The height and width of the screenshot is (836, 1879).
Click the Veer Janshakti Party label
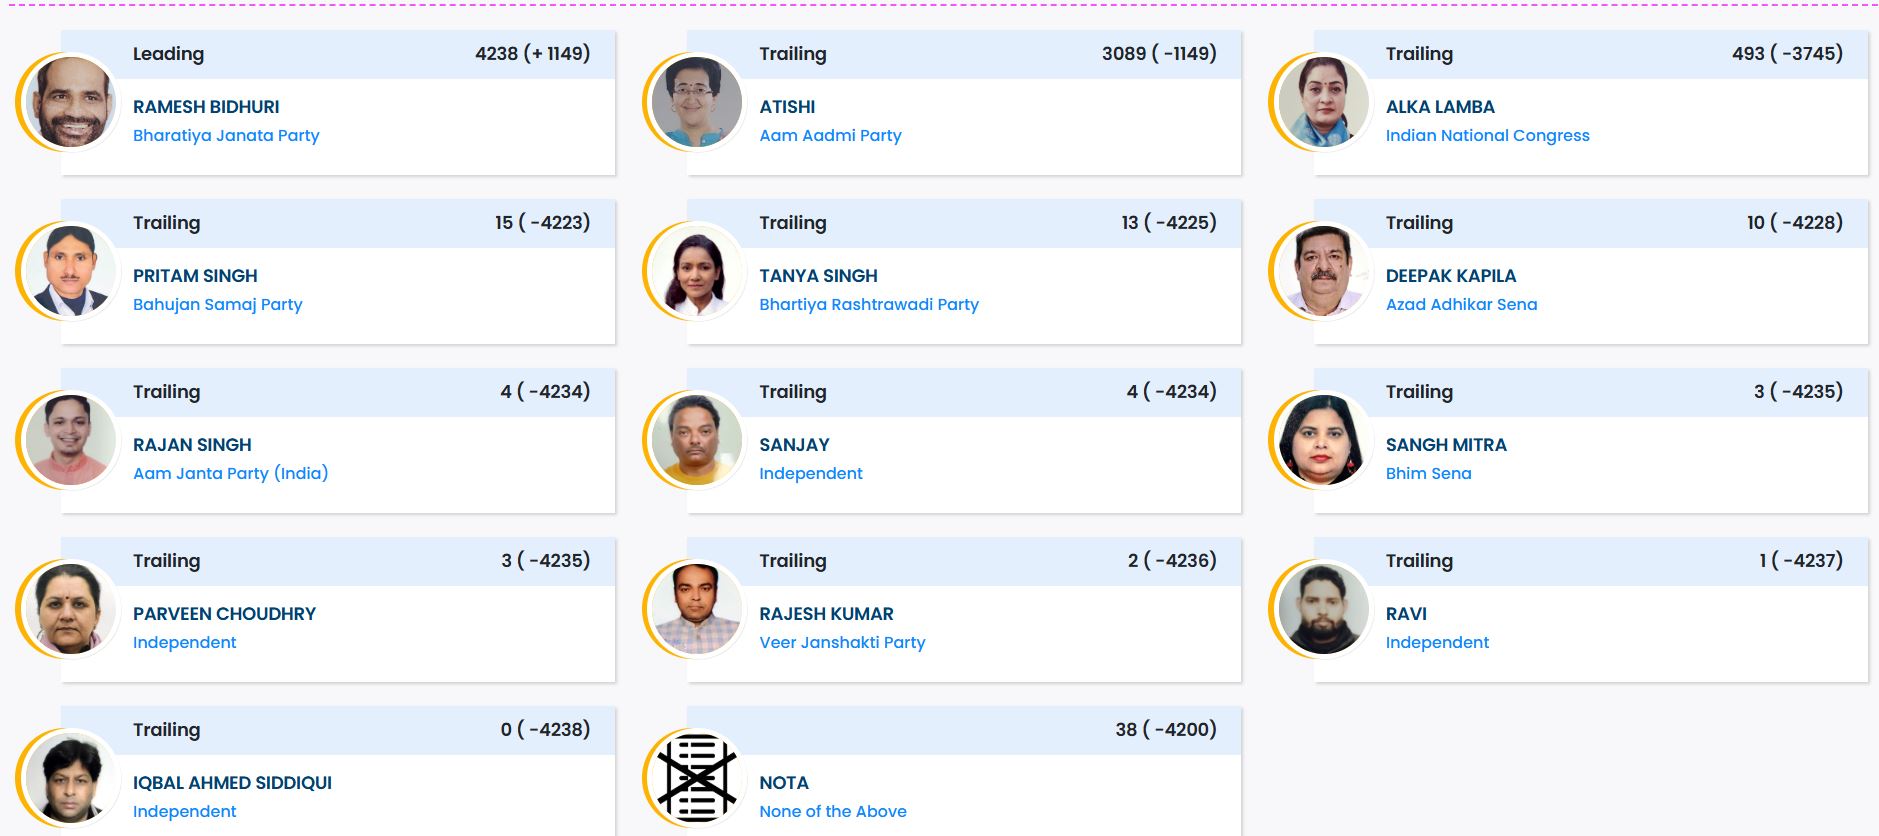point(842,642)
